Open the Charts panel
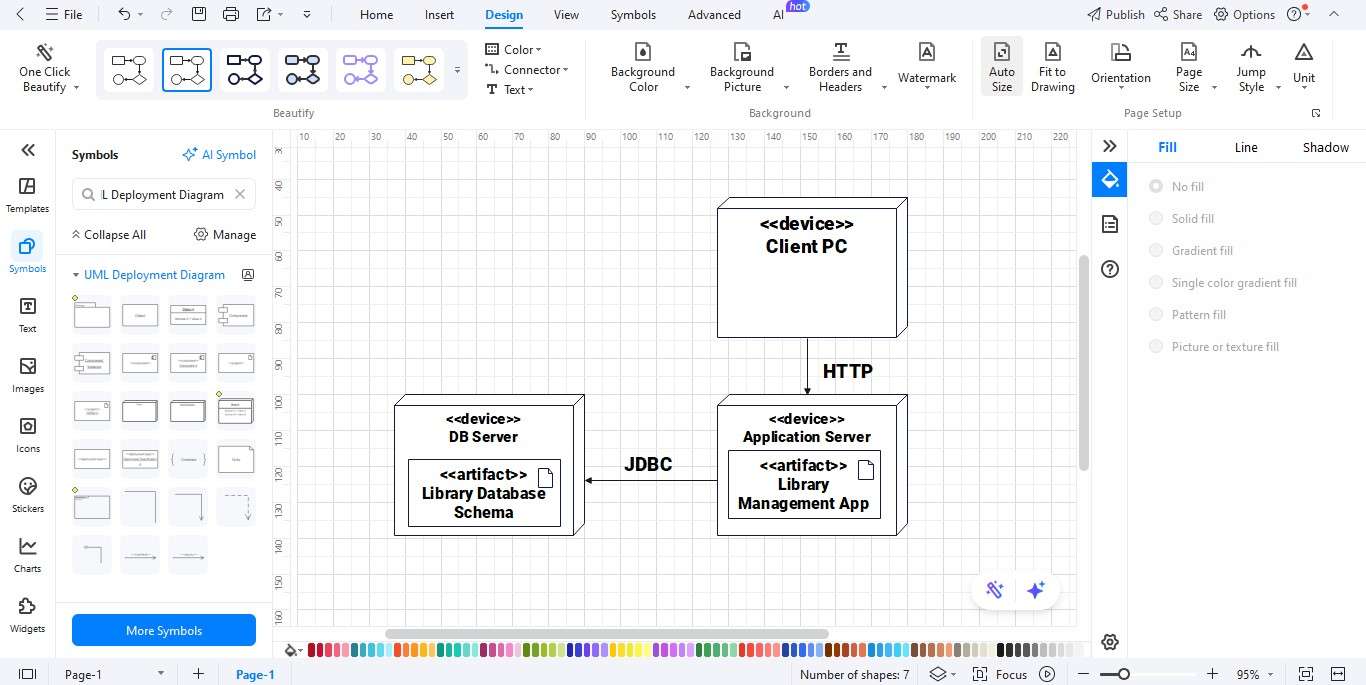Viewport: 1366px width, 685px height. pos(27,555)
